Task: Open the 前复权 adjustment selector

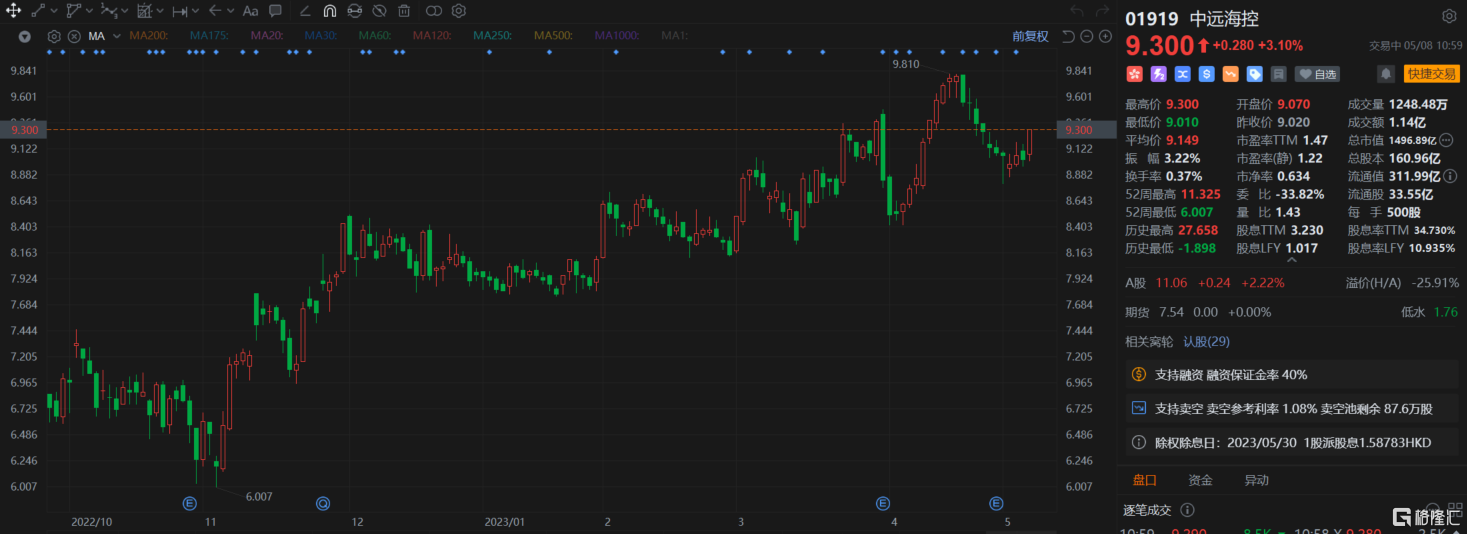Action: 1030,36
